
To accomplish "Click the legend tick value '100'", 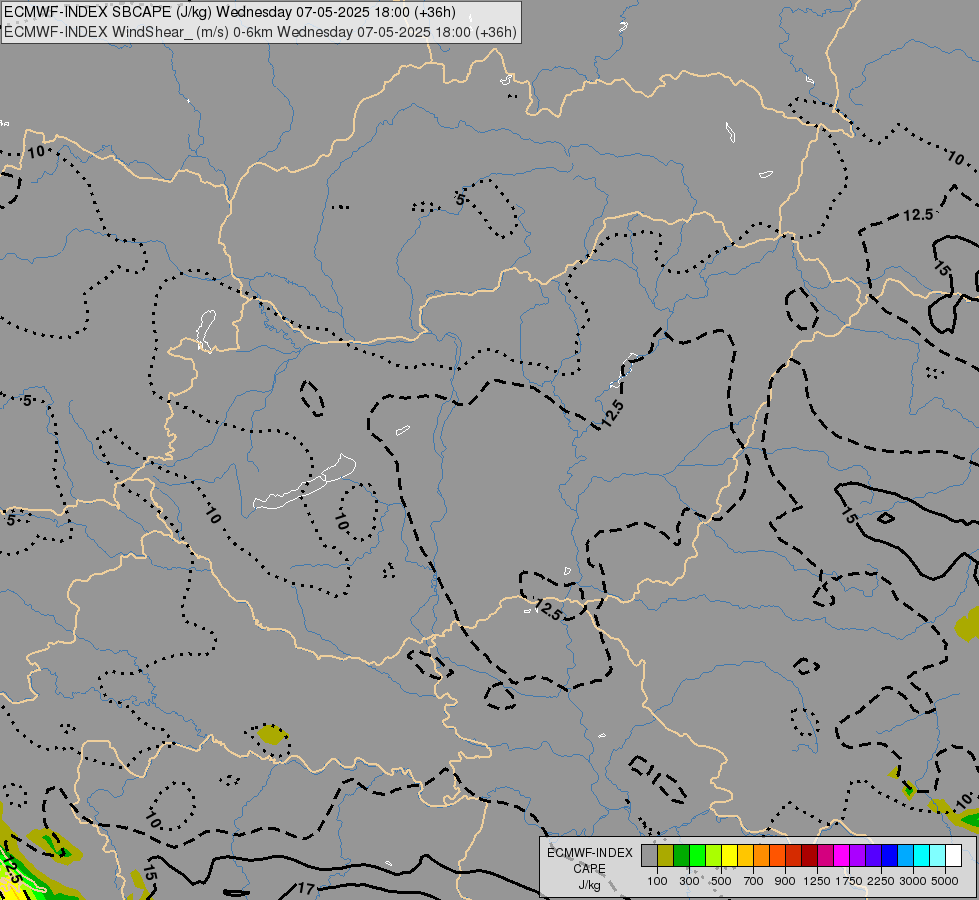I will [657, 881].
